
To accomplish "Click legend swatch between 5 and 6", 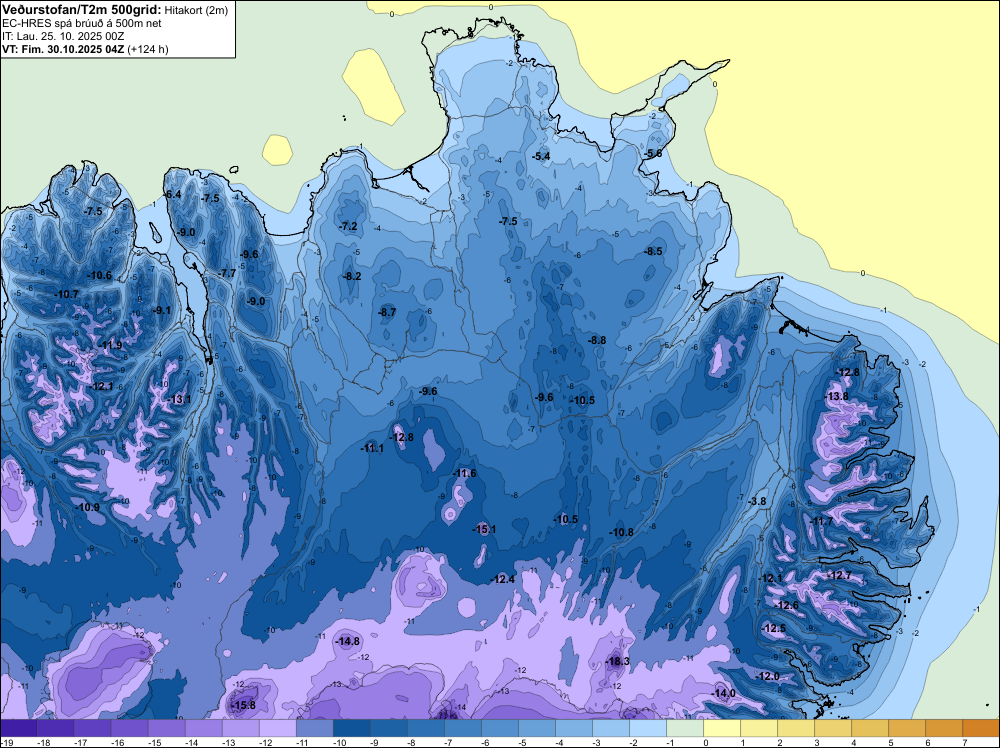I will tap(908, 728).
